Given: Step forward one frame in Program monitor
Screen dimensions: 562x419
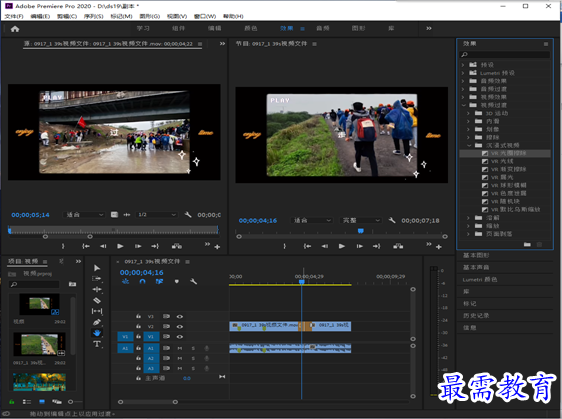Looking at the screenshot, I should tap(359, 246).
